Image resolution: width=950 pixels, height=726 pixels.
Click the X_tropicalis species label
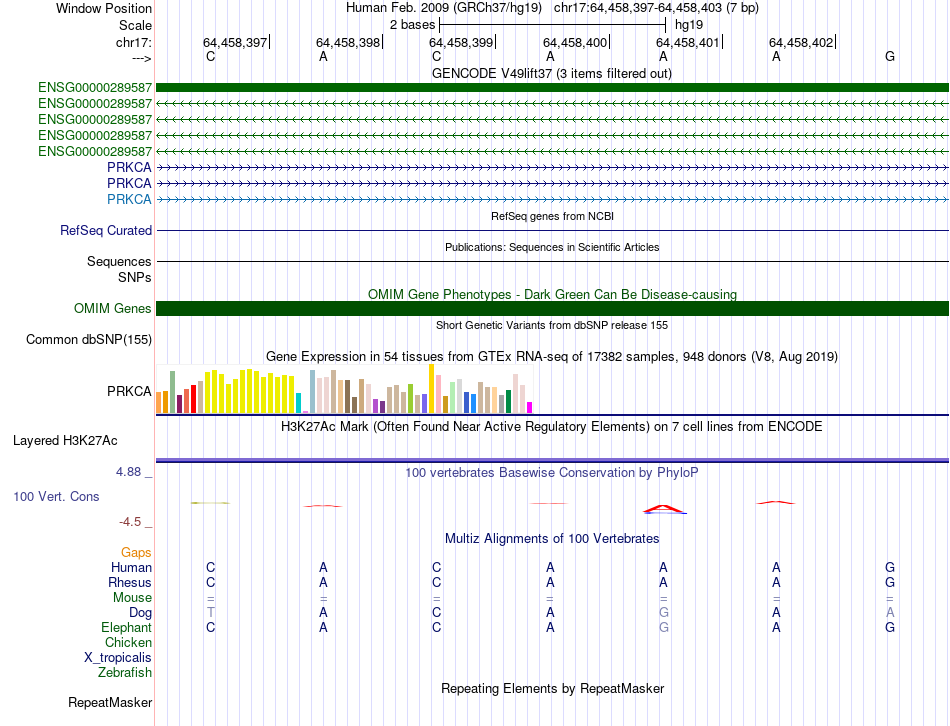pos(118,658)
